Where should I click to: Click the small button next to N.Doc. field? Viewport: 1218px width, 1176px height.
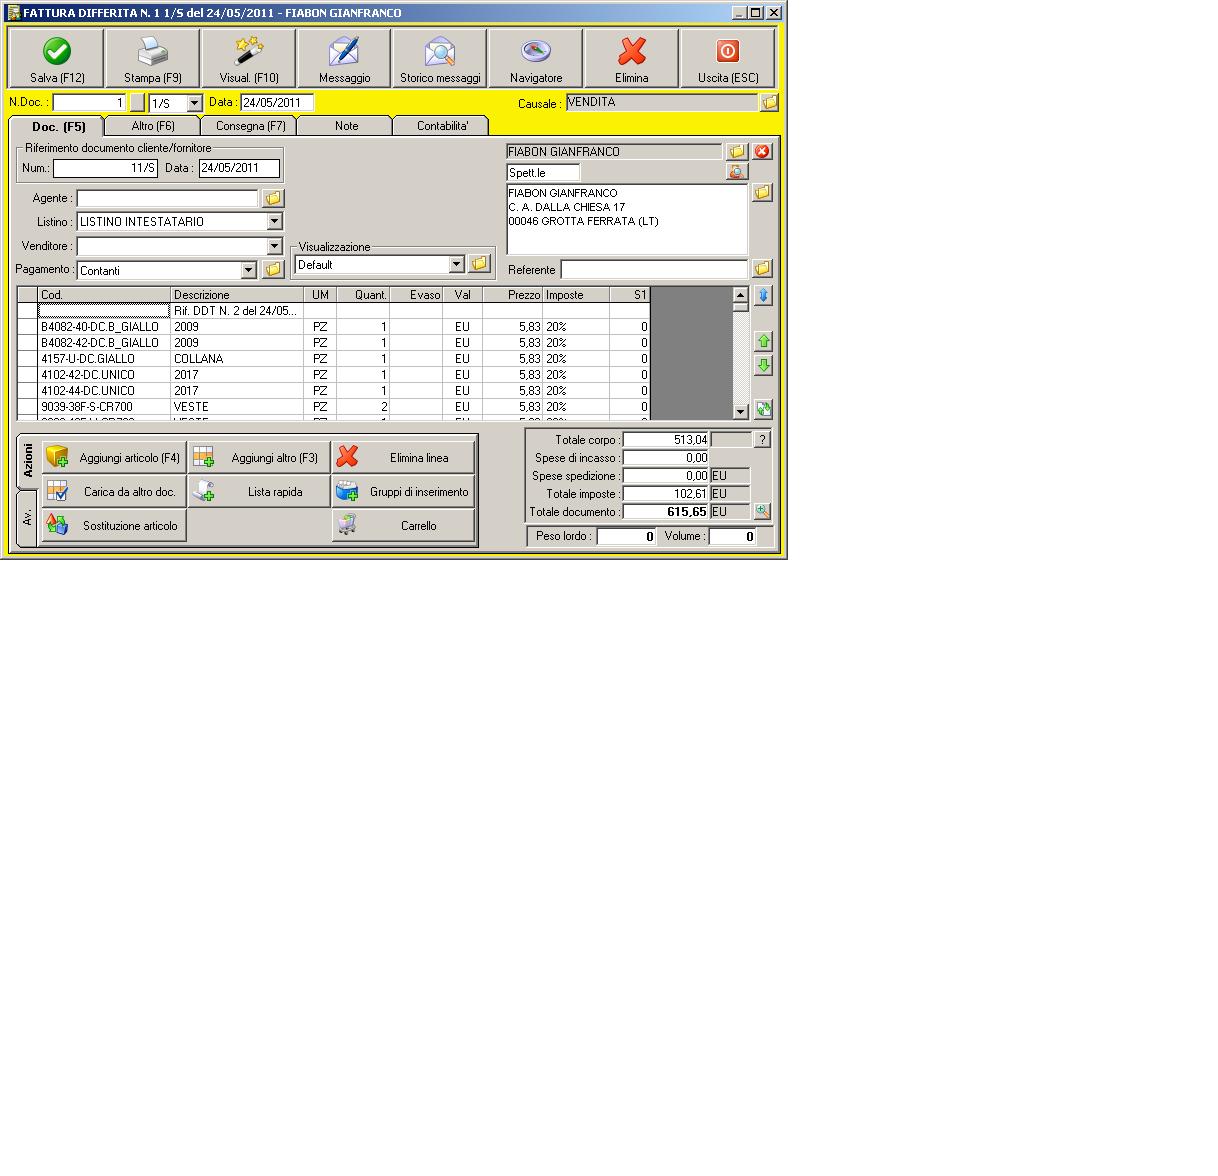point(137,102)
